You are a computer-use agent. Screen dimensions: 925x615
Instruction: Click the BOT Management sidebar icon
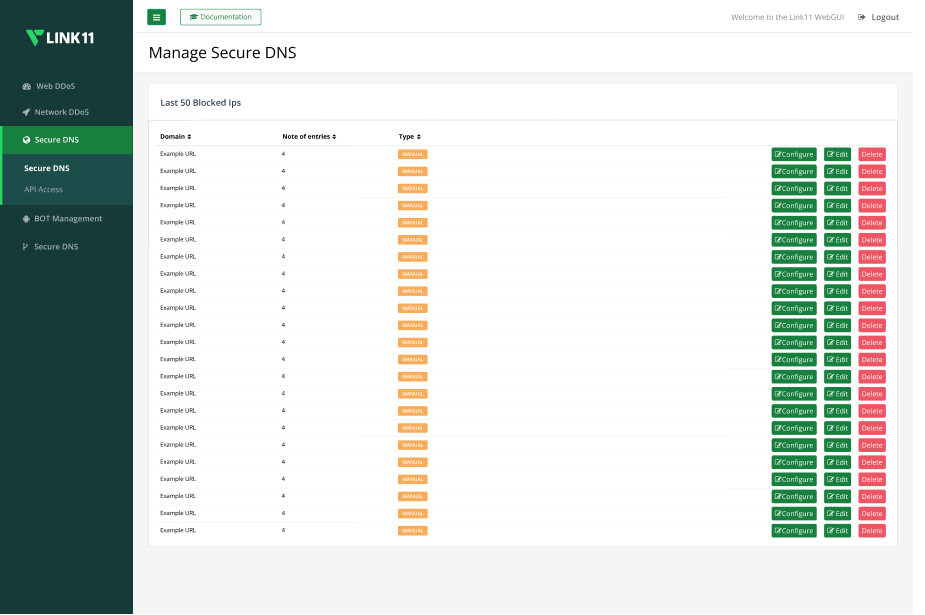[26, 219]
